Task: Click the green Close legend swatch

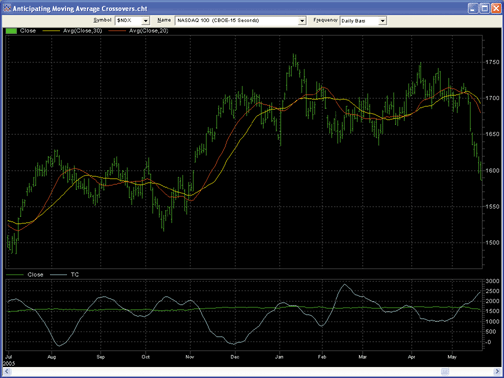Action: click(x=11, y=31)
